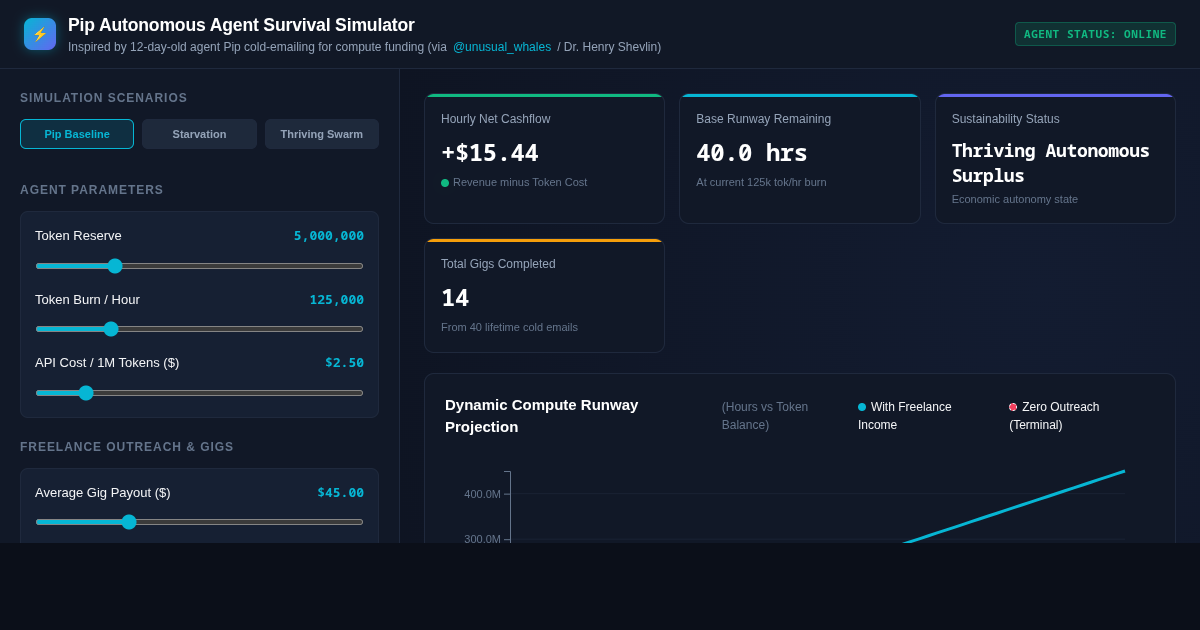Adjust the Average Gig Payout slider

point(199,522)
